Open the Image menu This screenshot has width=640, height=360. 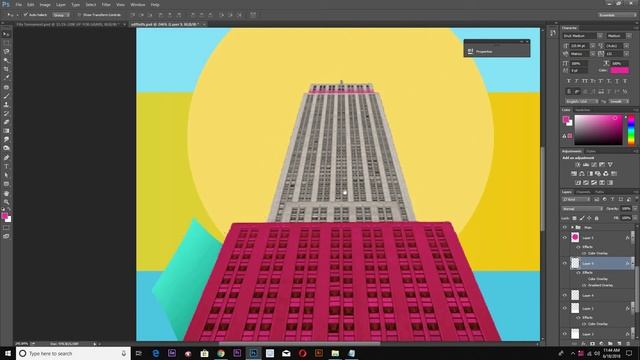45,5
